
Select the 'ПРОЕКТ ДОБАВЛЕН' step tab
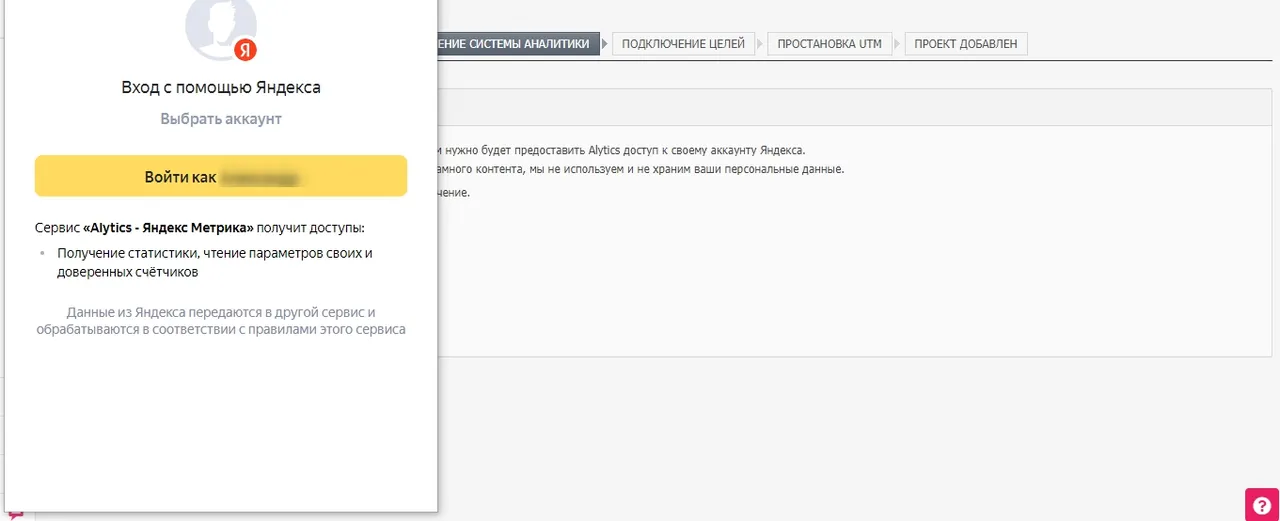coord(965,44)
